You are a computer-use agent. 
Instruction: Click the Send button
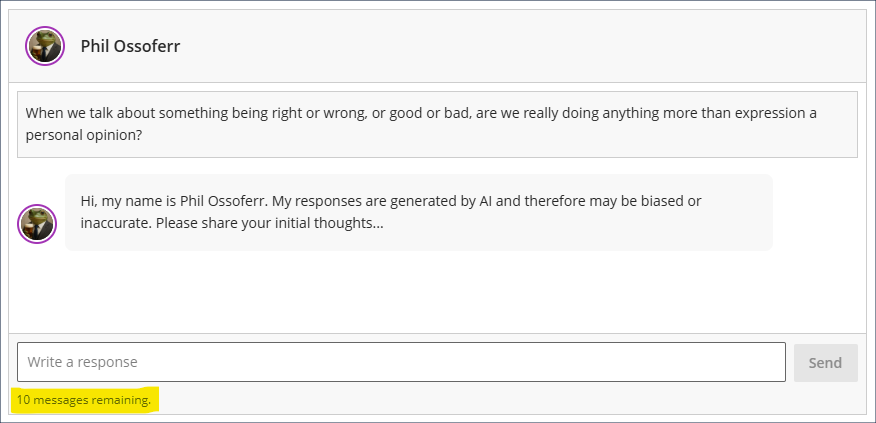pyautogui.click(x=825, y=363)
